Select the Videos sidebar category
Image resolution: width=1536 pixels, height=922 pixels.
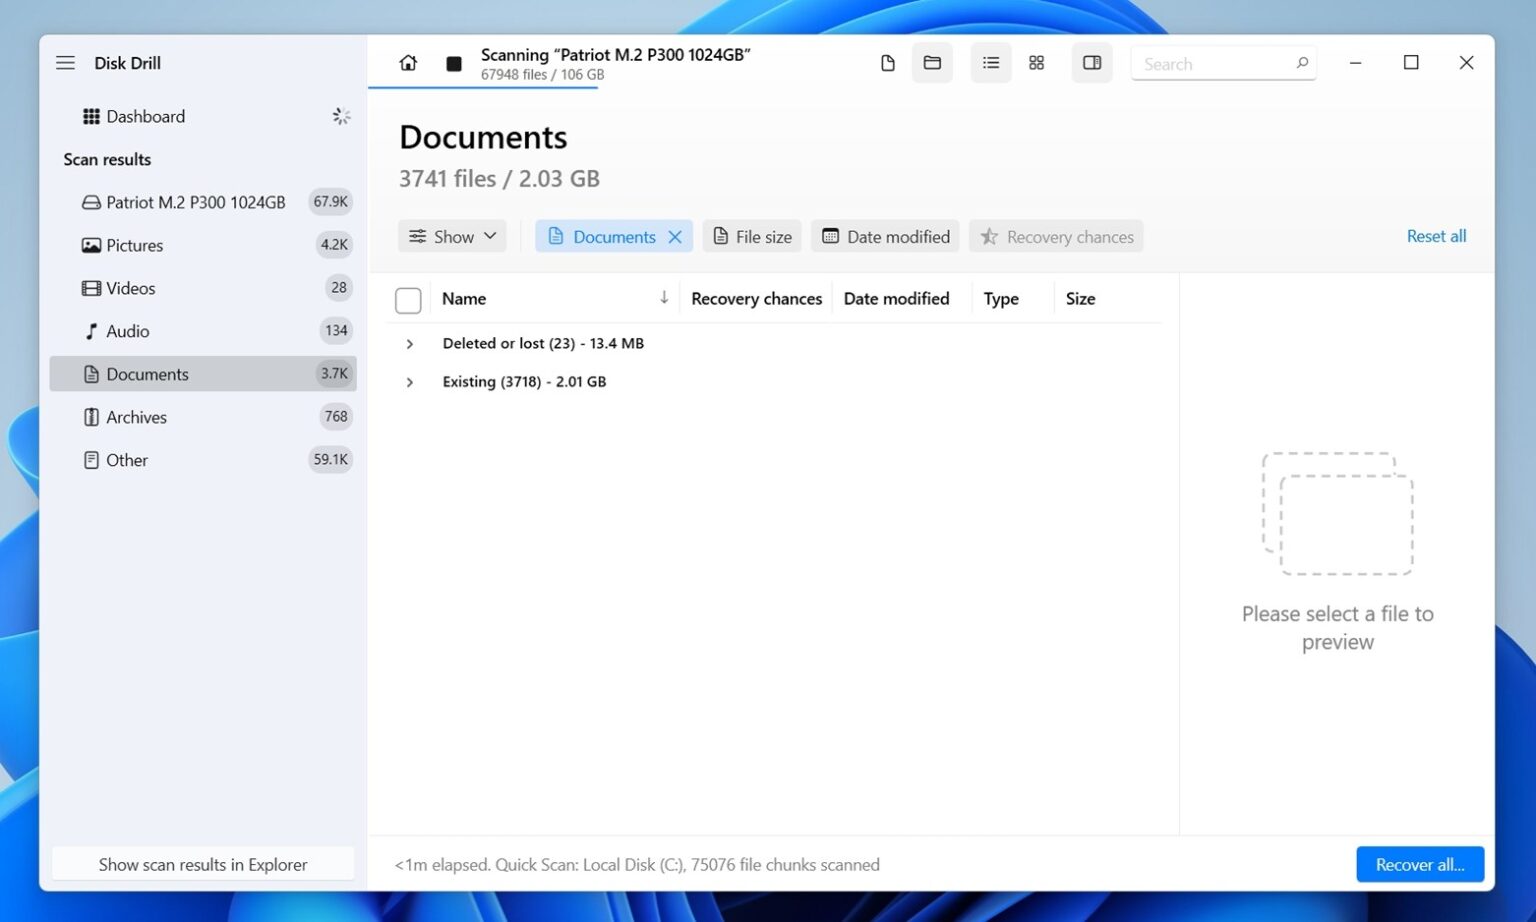pyautogui.click(x=130, y=288)
